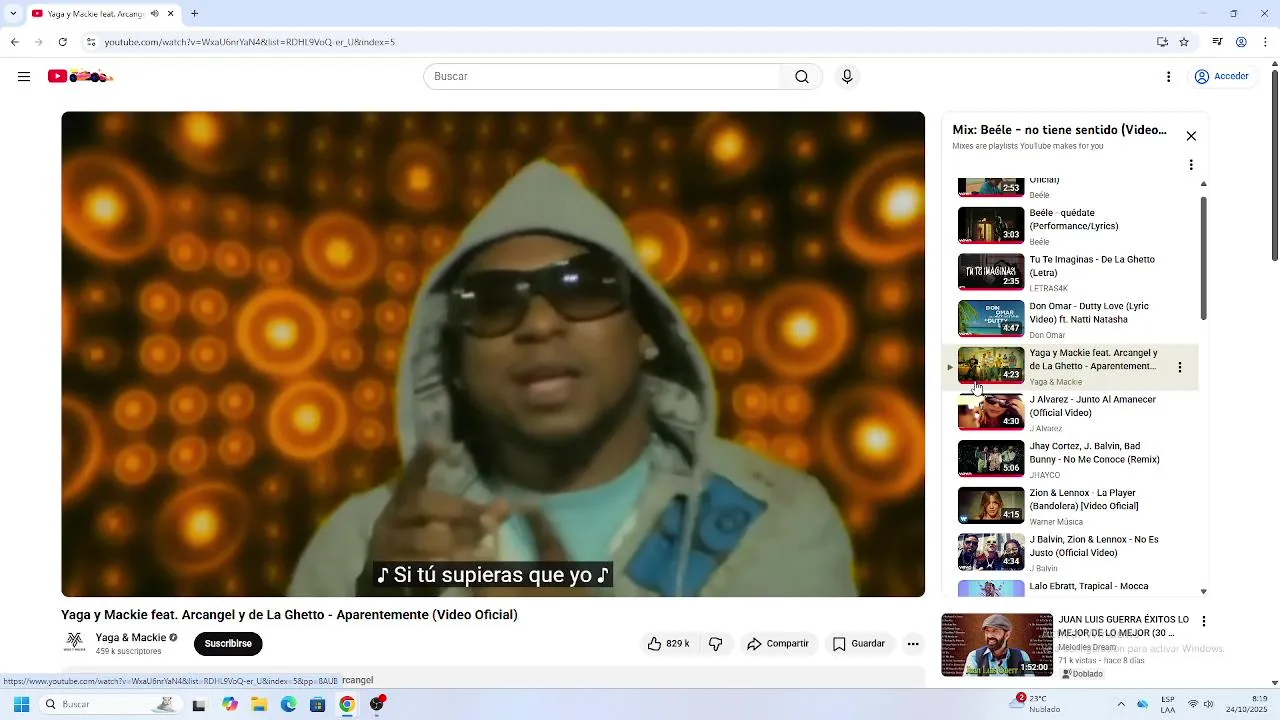Open Chrome media controls icon
This screenshot has height=720, width=1280.
point(1217,42)
